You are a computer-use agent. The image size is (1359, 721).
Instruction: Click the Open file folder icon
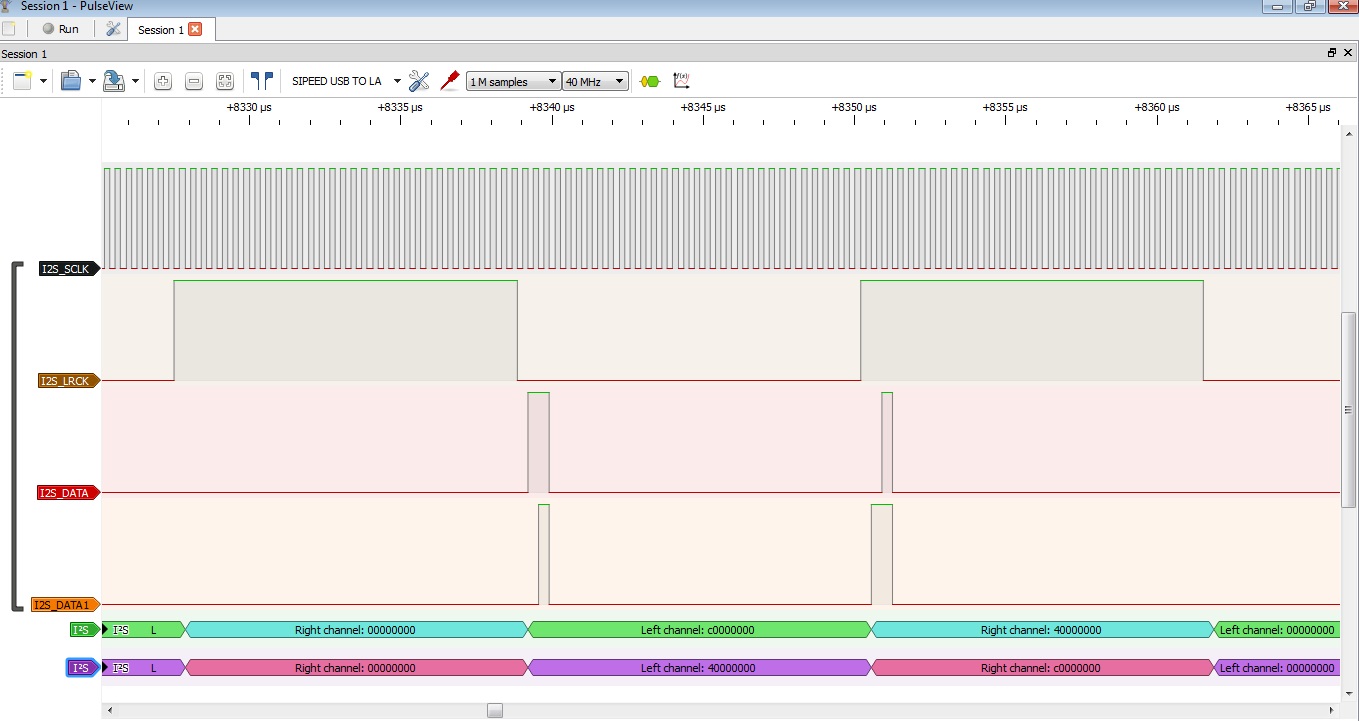[x=70, y=81]
